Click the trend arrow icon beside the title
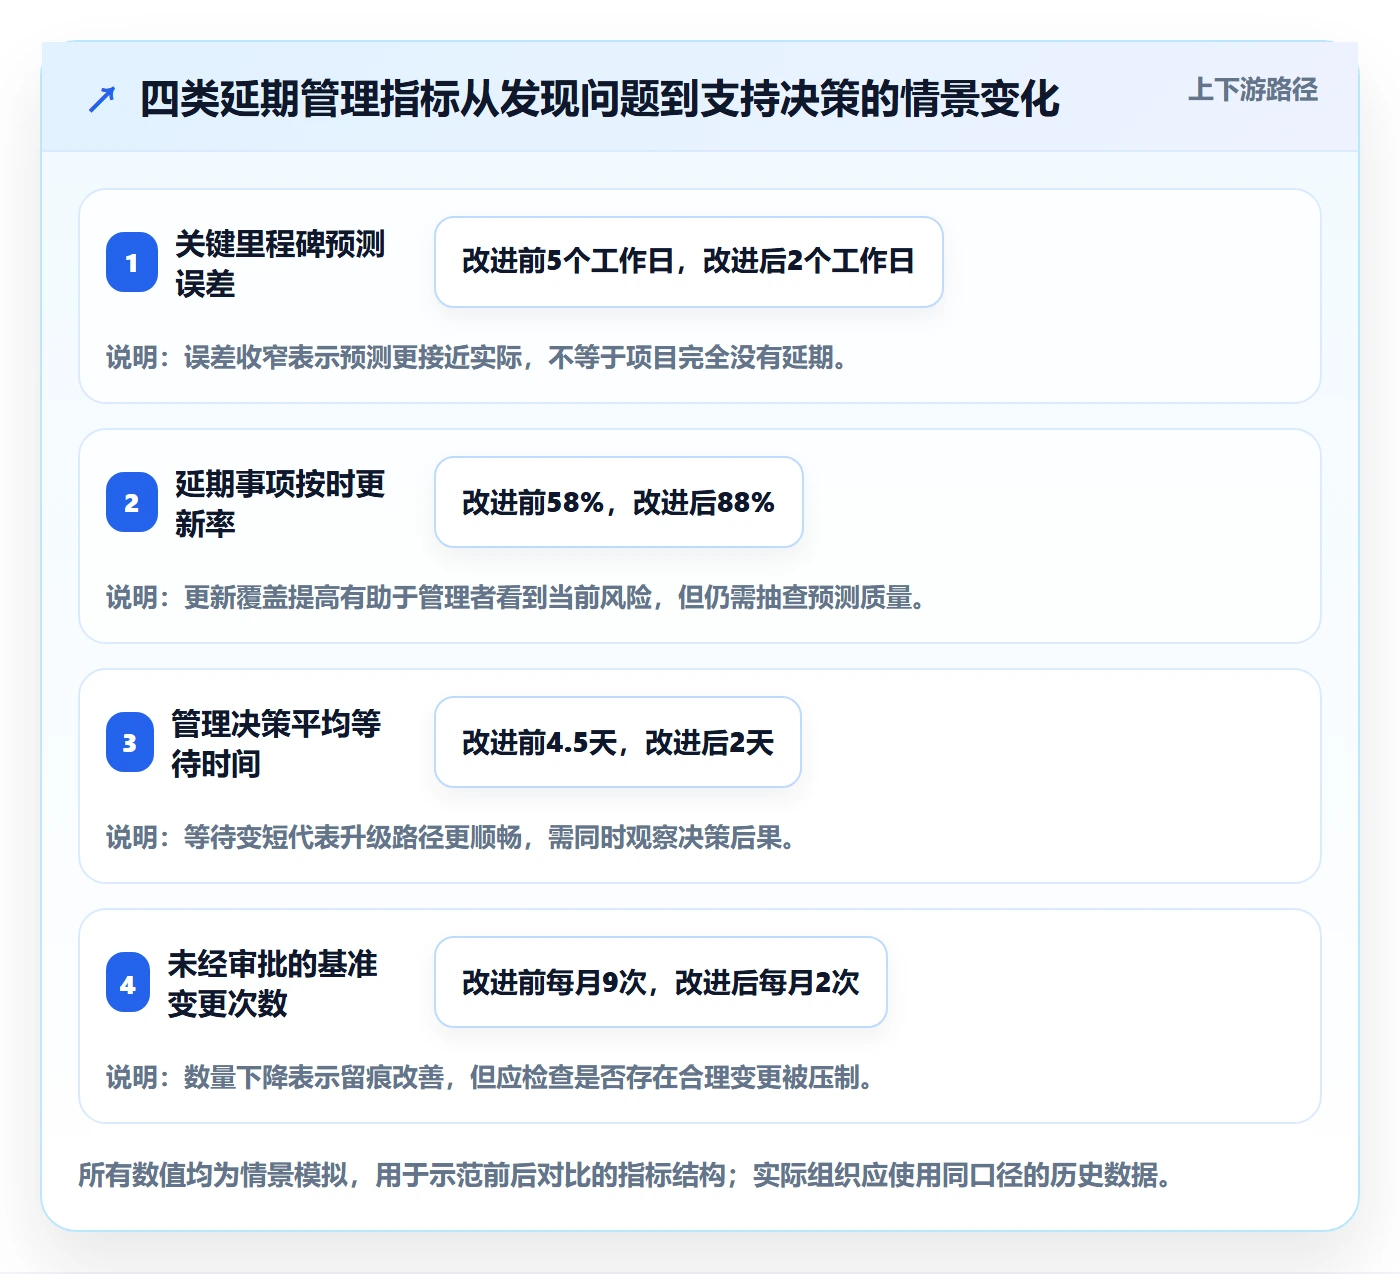The image size is (1400, 1274). pyautogui.click(x=101, y=99)
